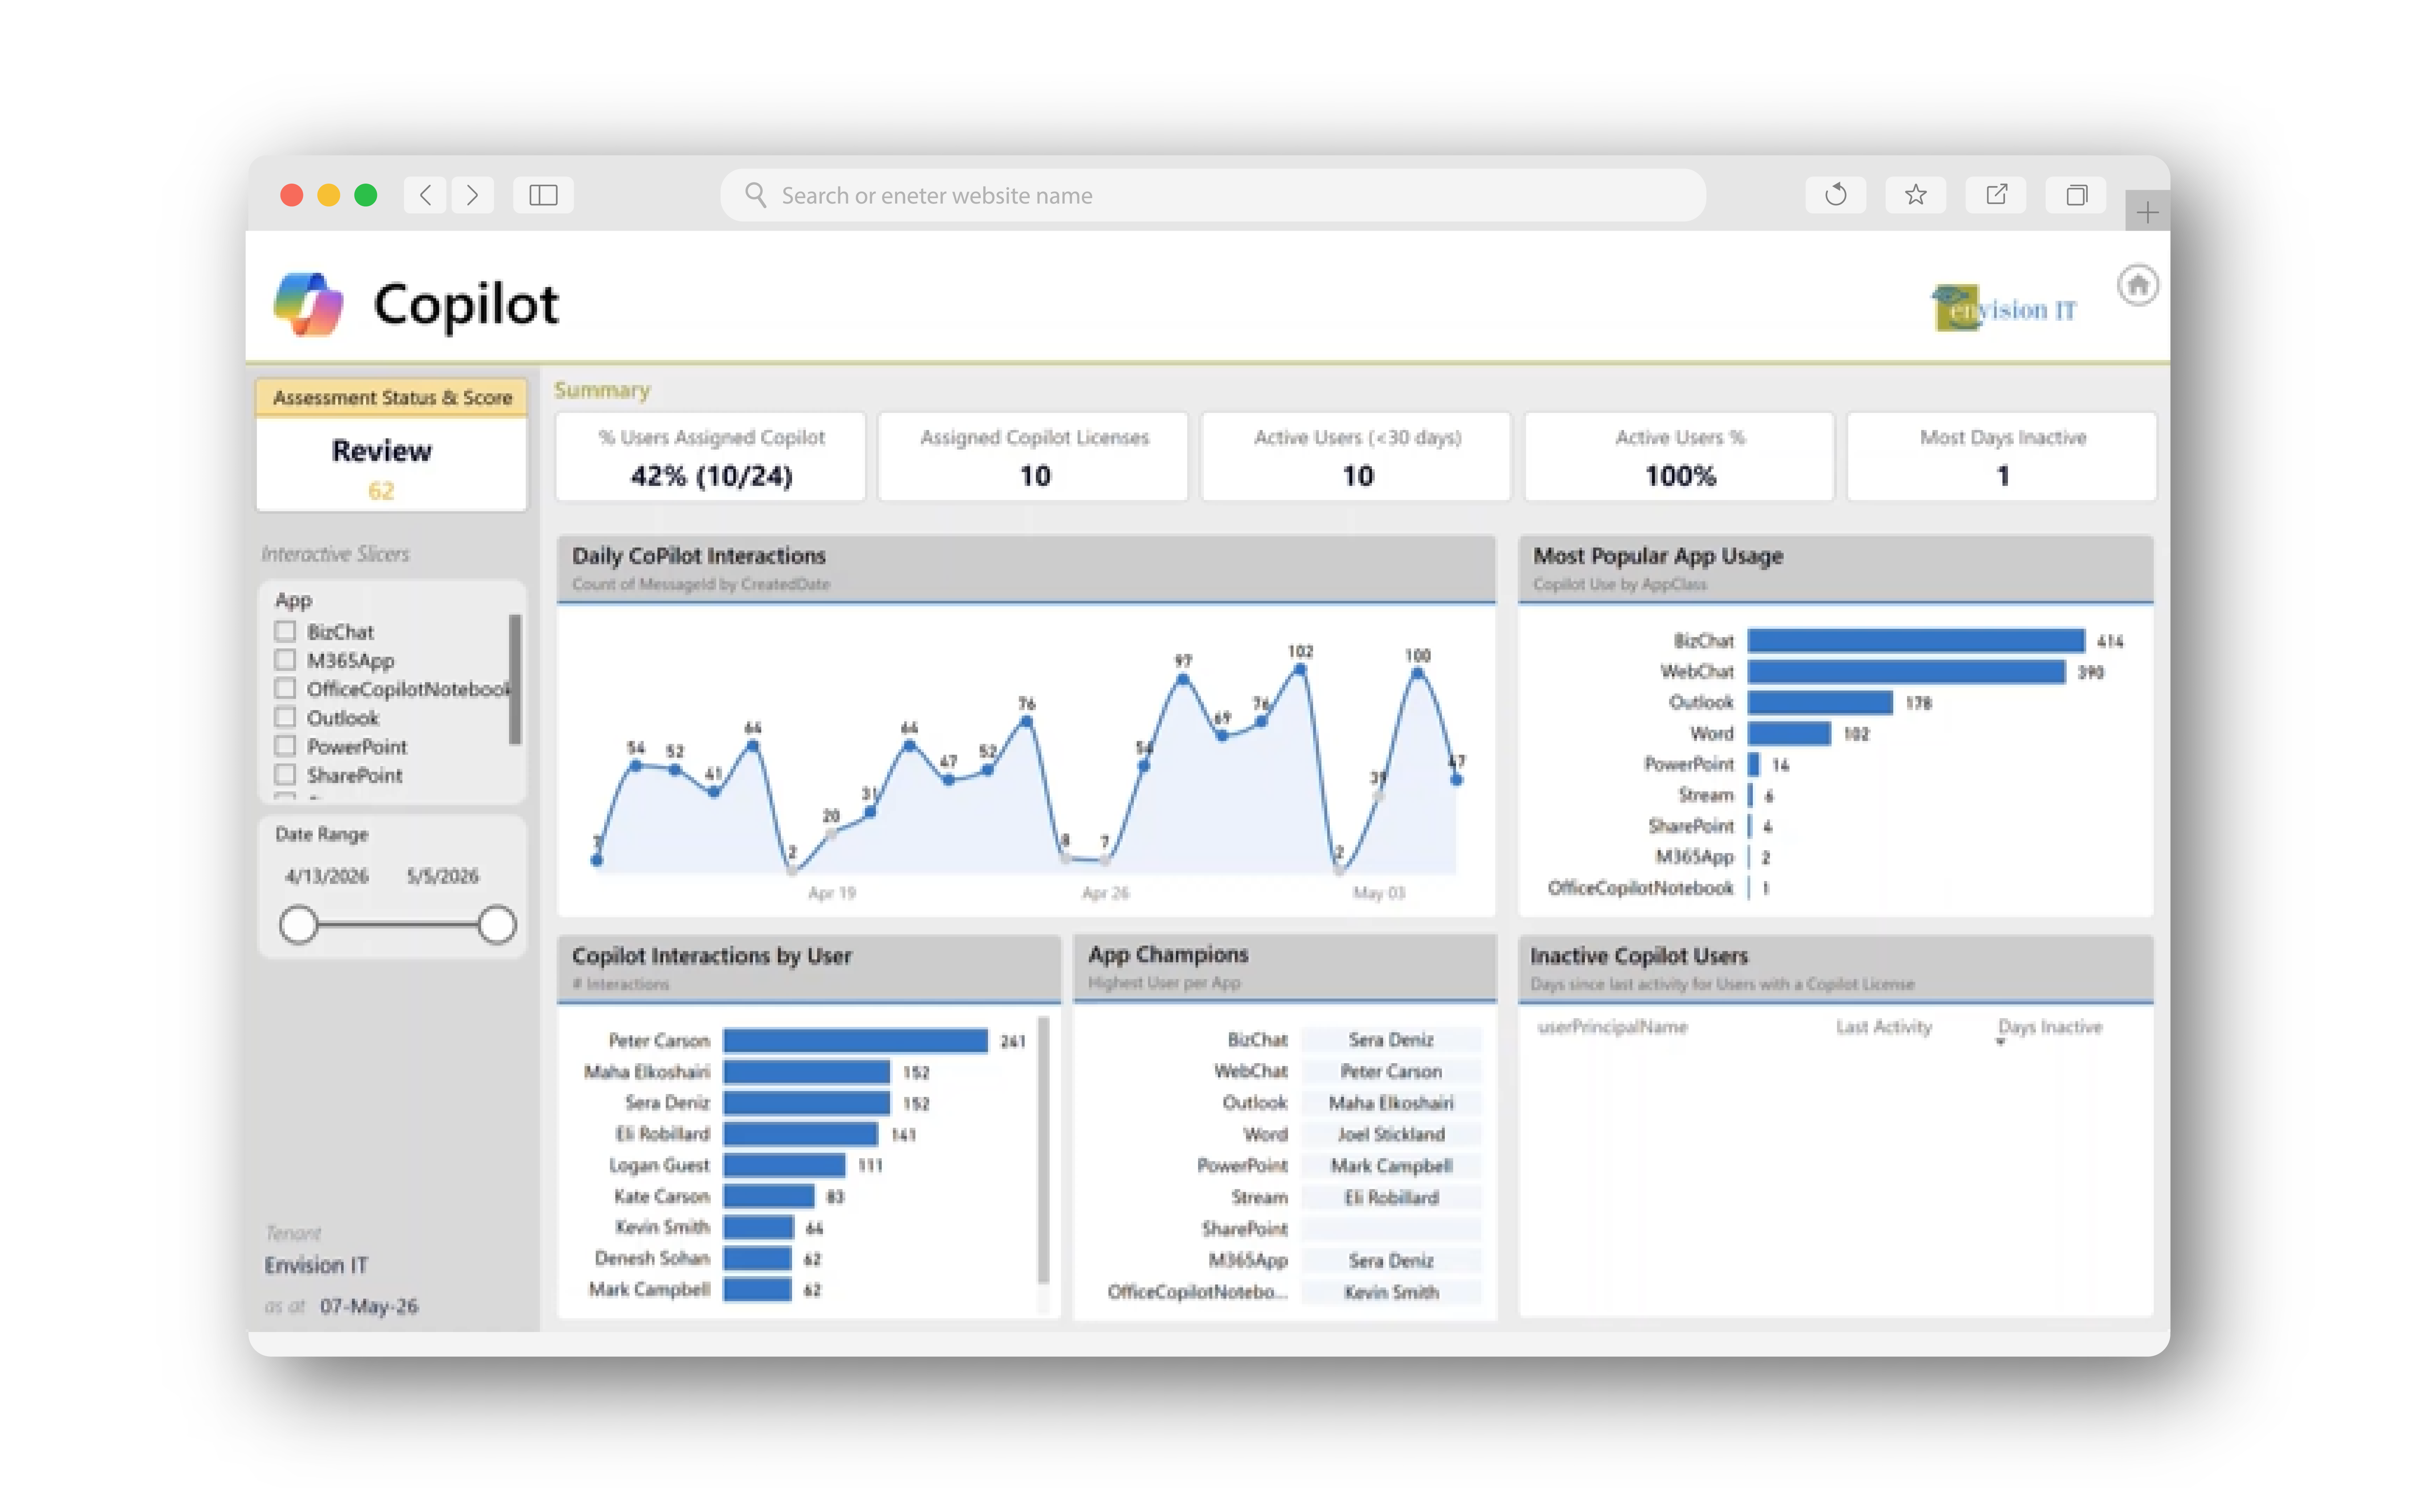The width and height of the screenshot is (2419, 1512).
Task: Click the Eli Robillard interactions bar
Action: pos(801,1134)
